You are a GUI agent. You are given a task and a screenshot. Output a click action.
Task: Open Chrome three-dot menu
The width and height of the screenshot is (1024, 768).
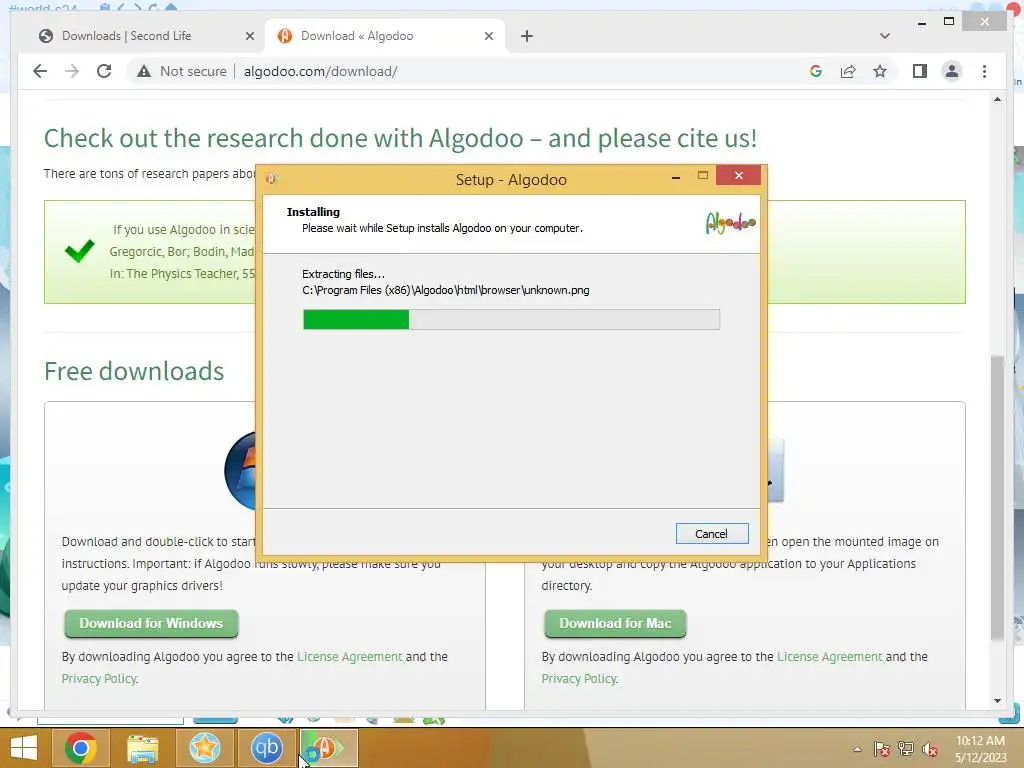click(x=984, y=71)
